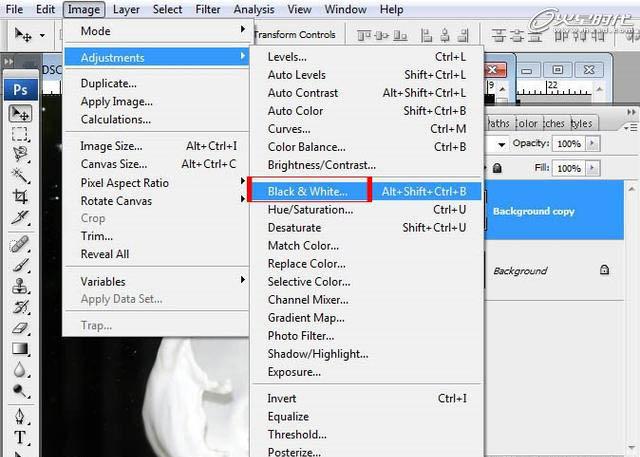640x457 pixels.
Task: Activate the Crop tool
Action: [20, 197]
